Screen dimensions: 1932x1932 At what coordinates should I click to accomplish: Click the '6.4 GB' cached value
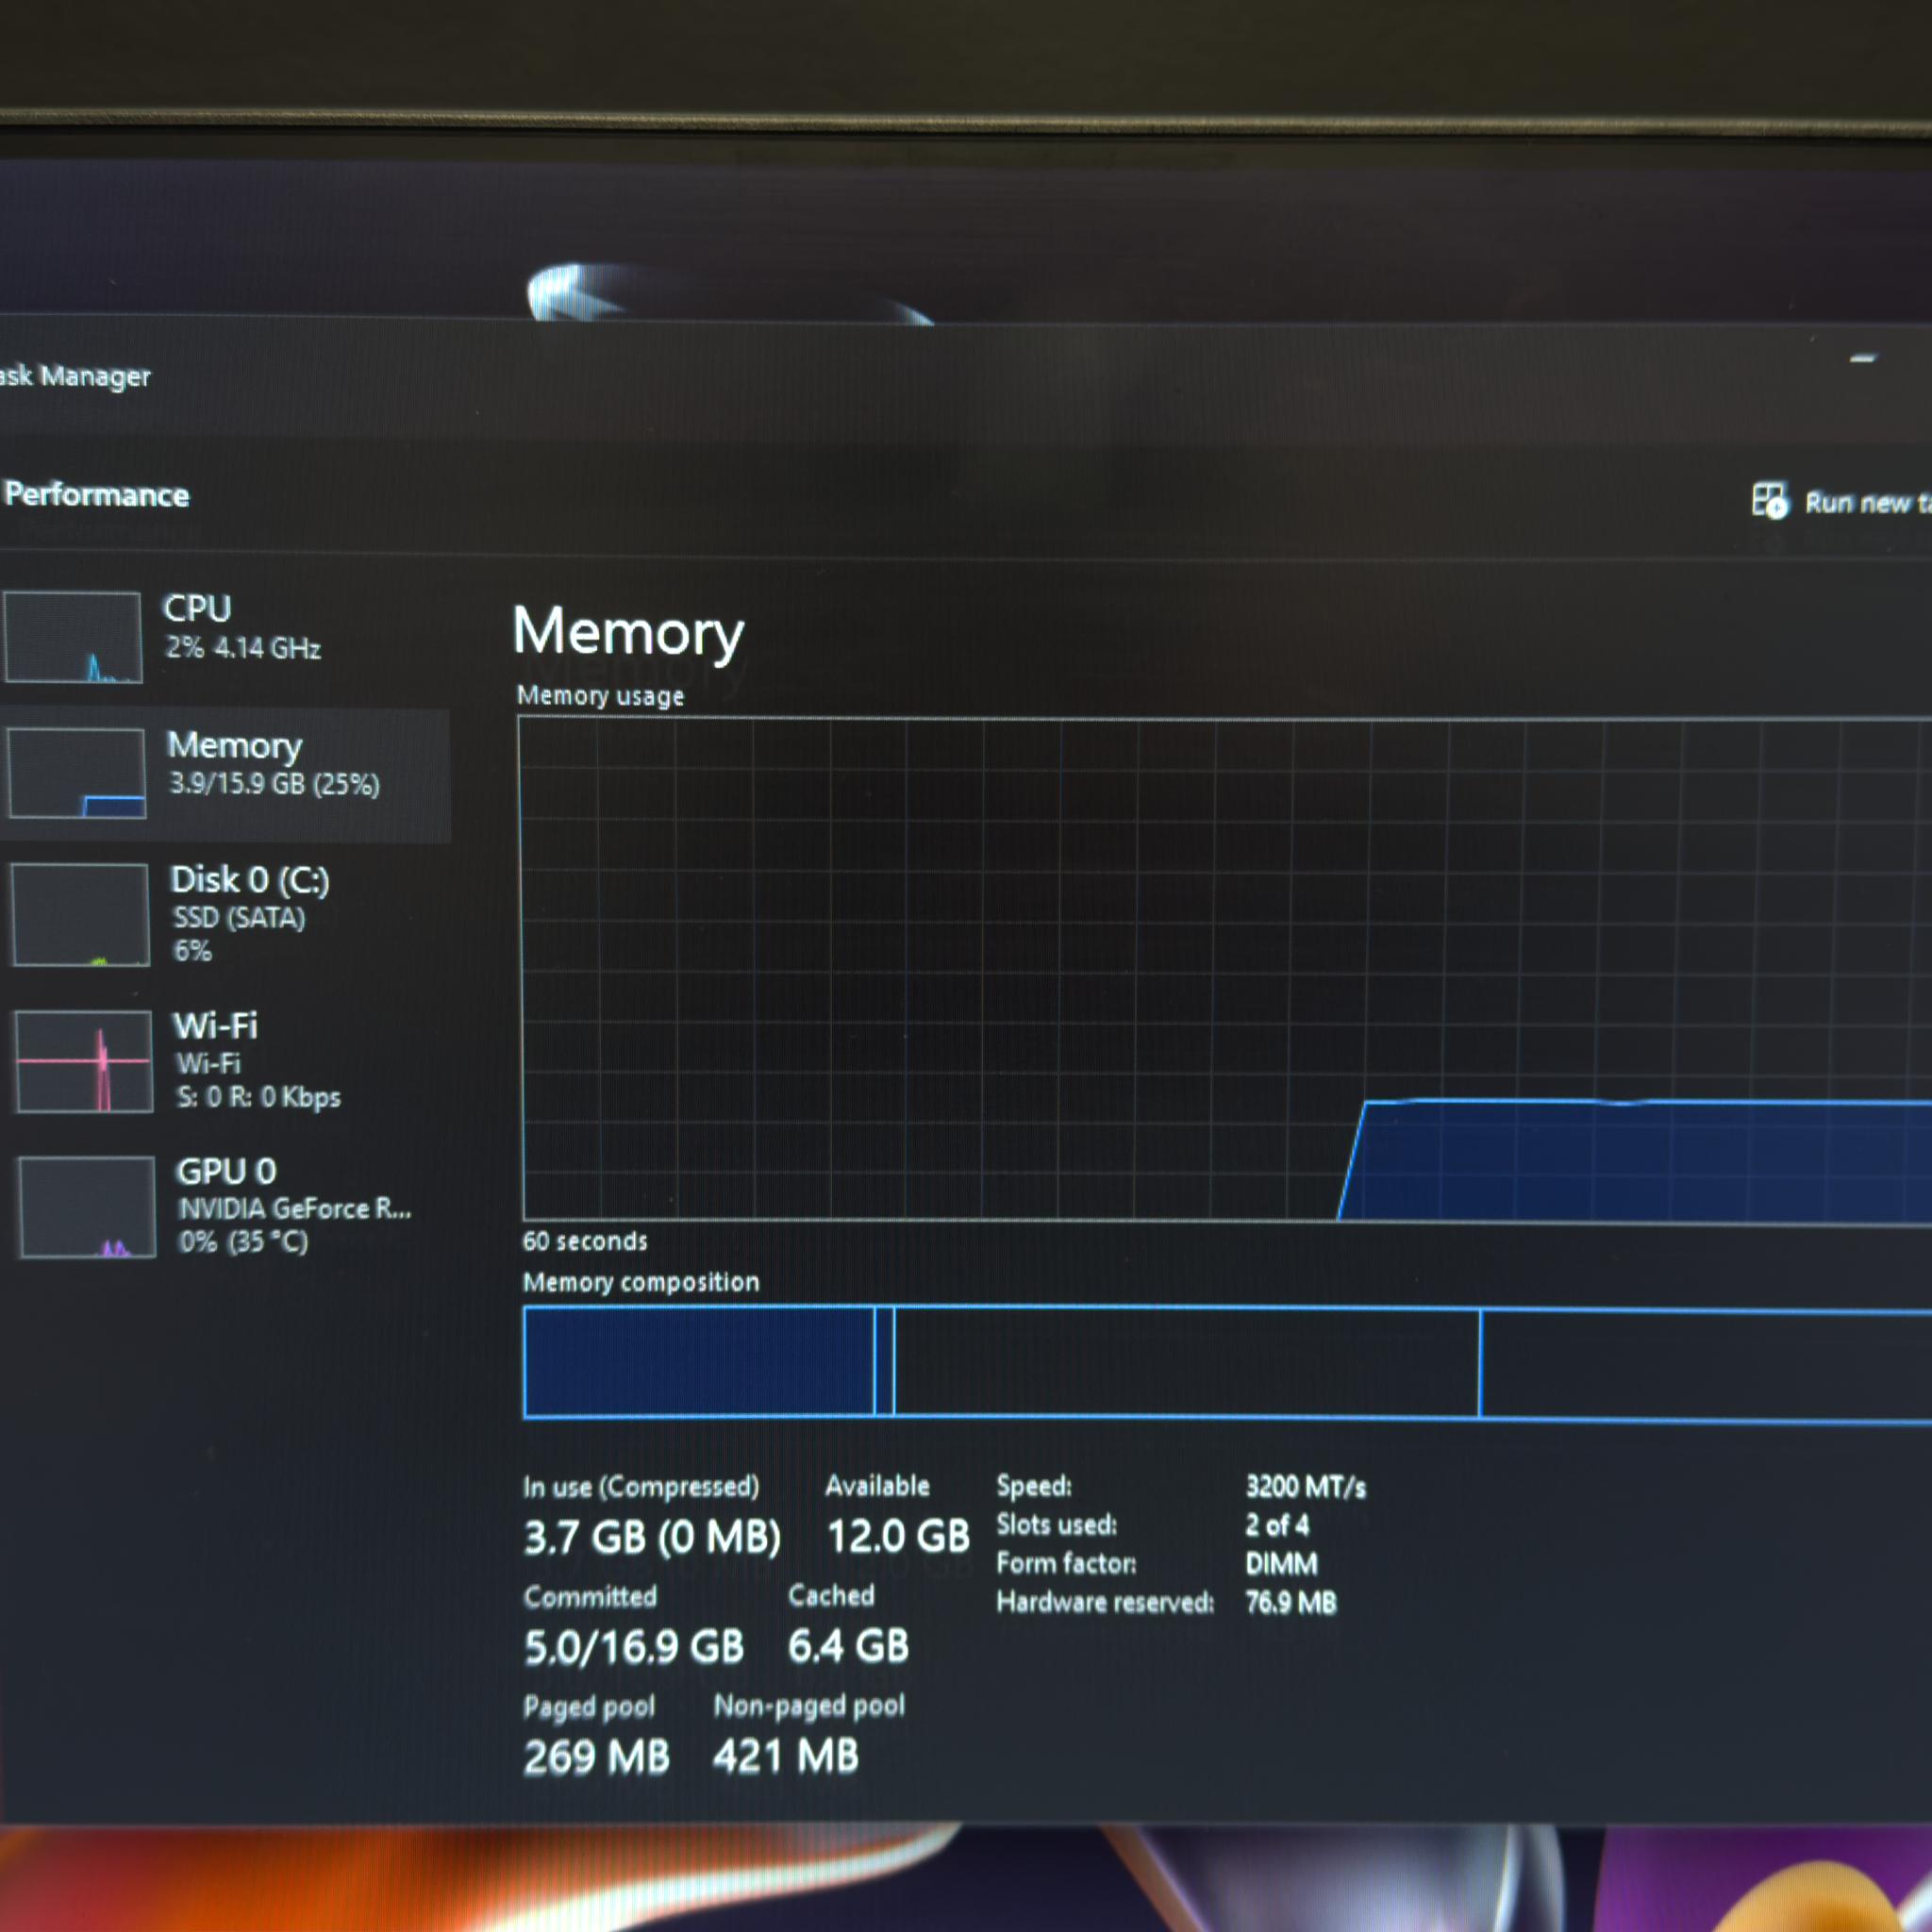(848, 1646)
